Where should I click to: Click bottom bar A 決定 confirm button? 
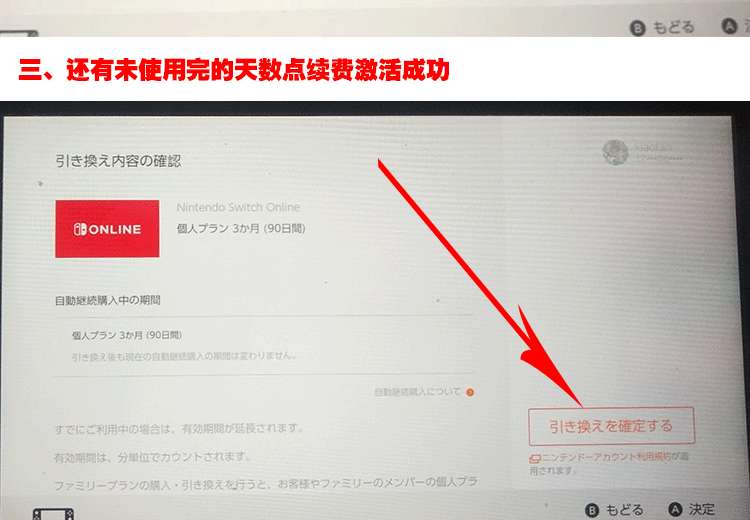pos(692,509)
